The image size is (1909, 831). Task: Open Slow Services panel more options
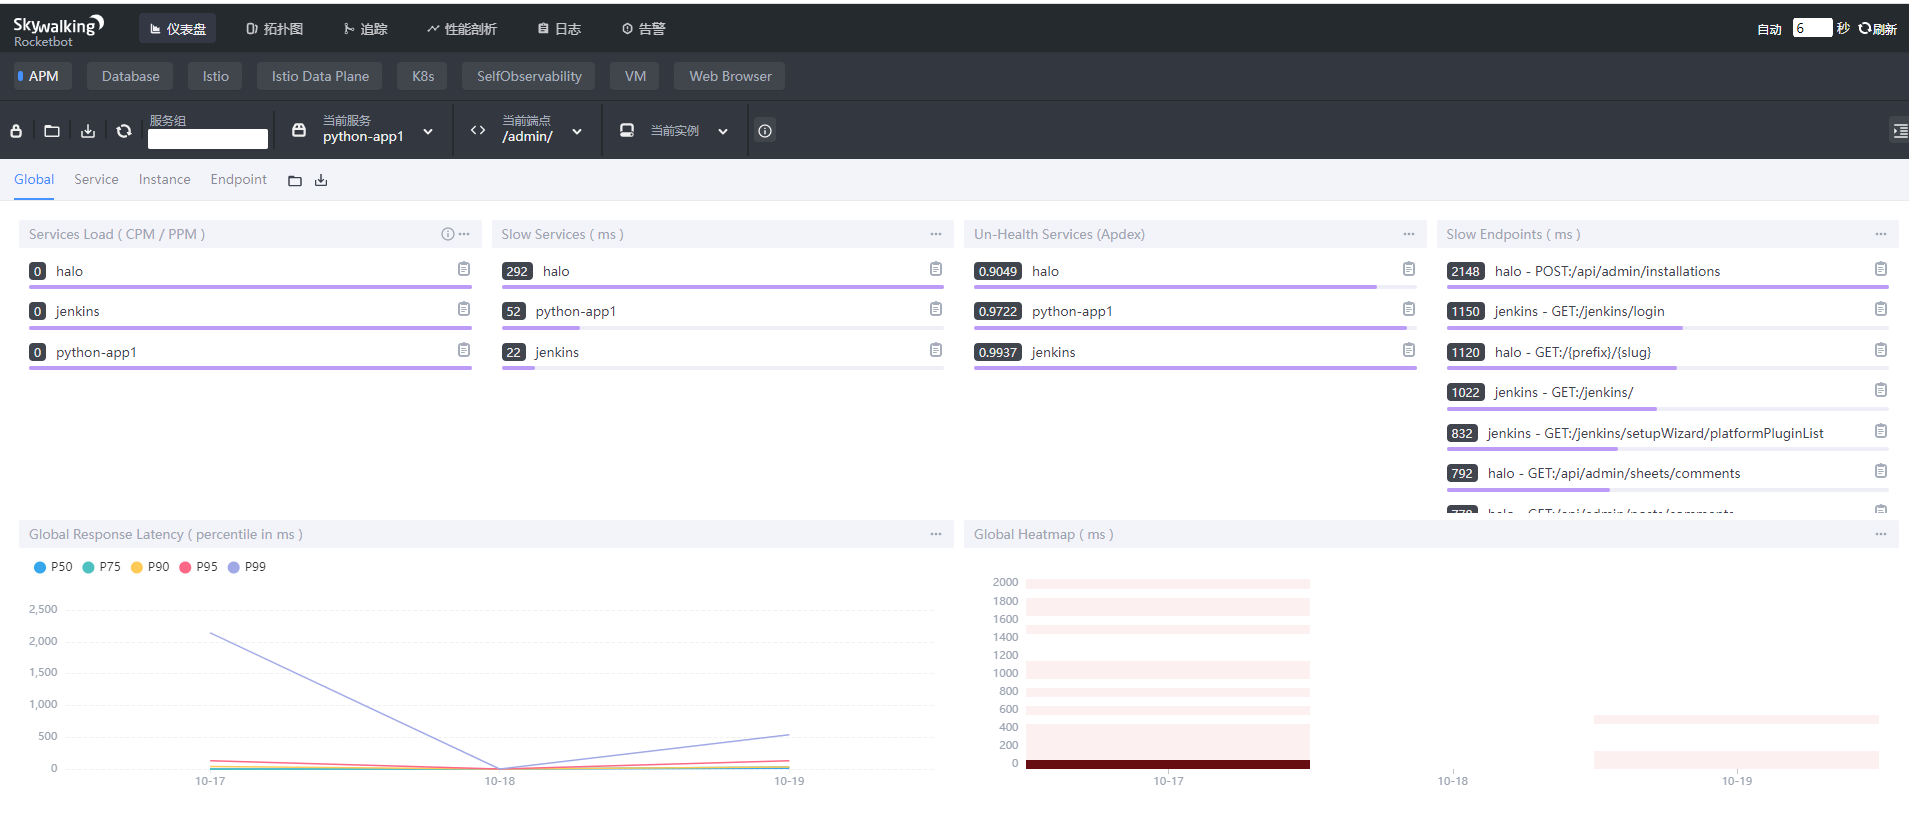936,234
